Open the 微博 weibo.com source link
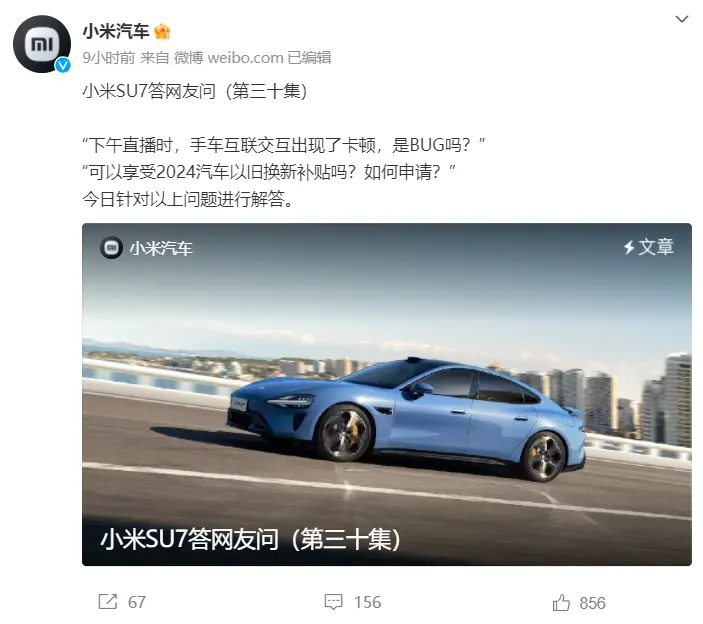This screenshot has width=703, height=624. [229, 58]
